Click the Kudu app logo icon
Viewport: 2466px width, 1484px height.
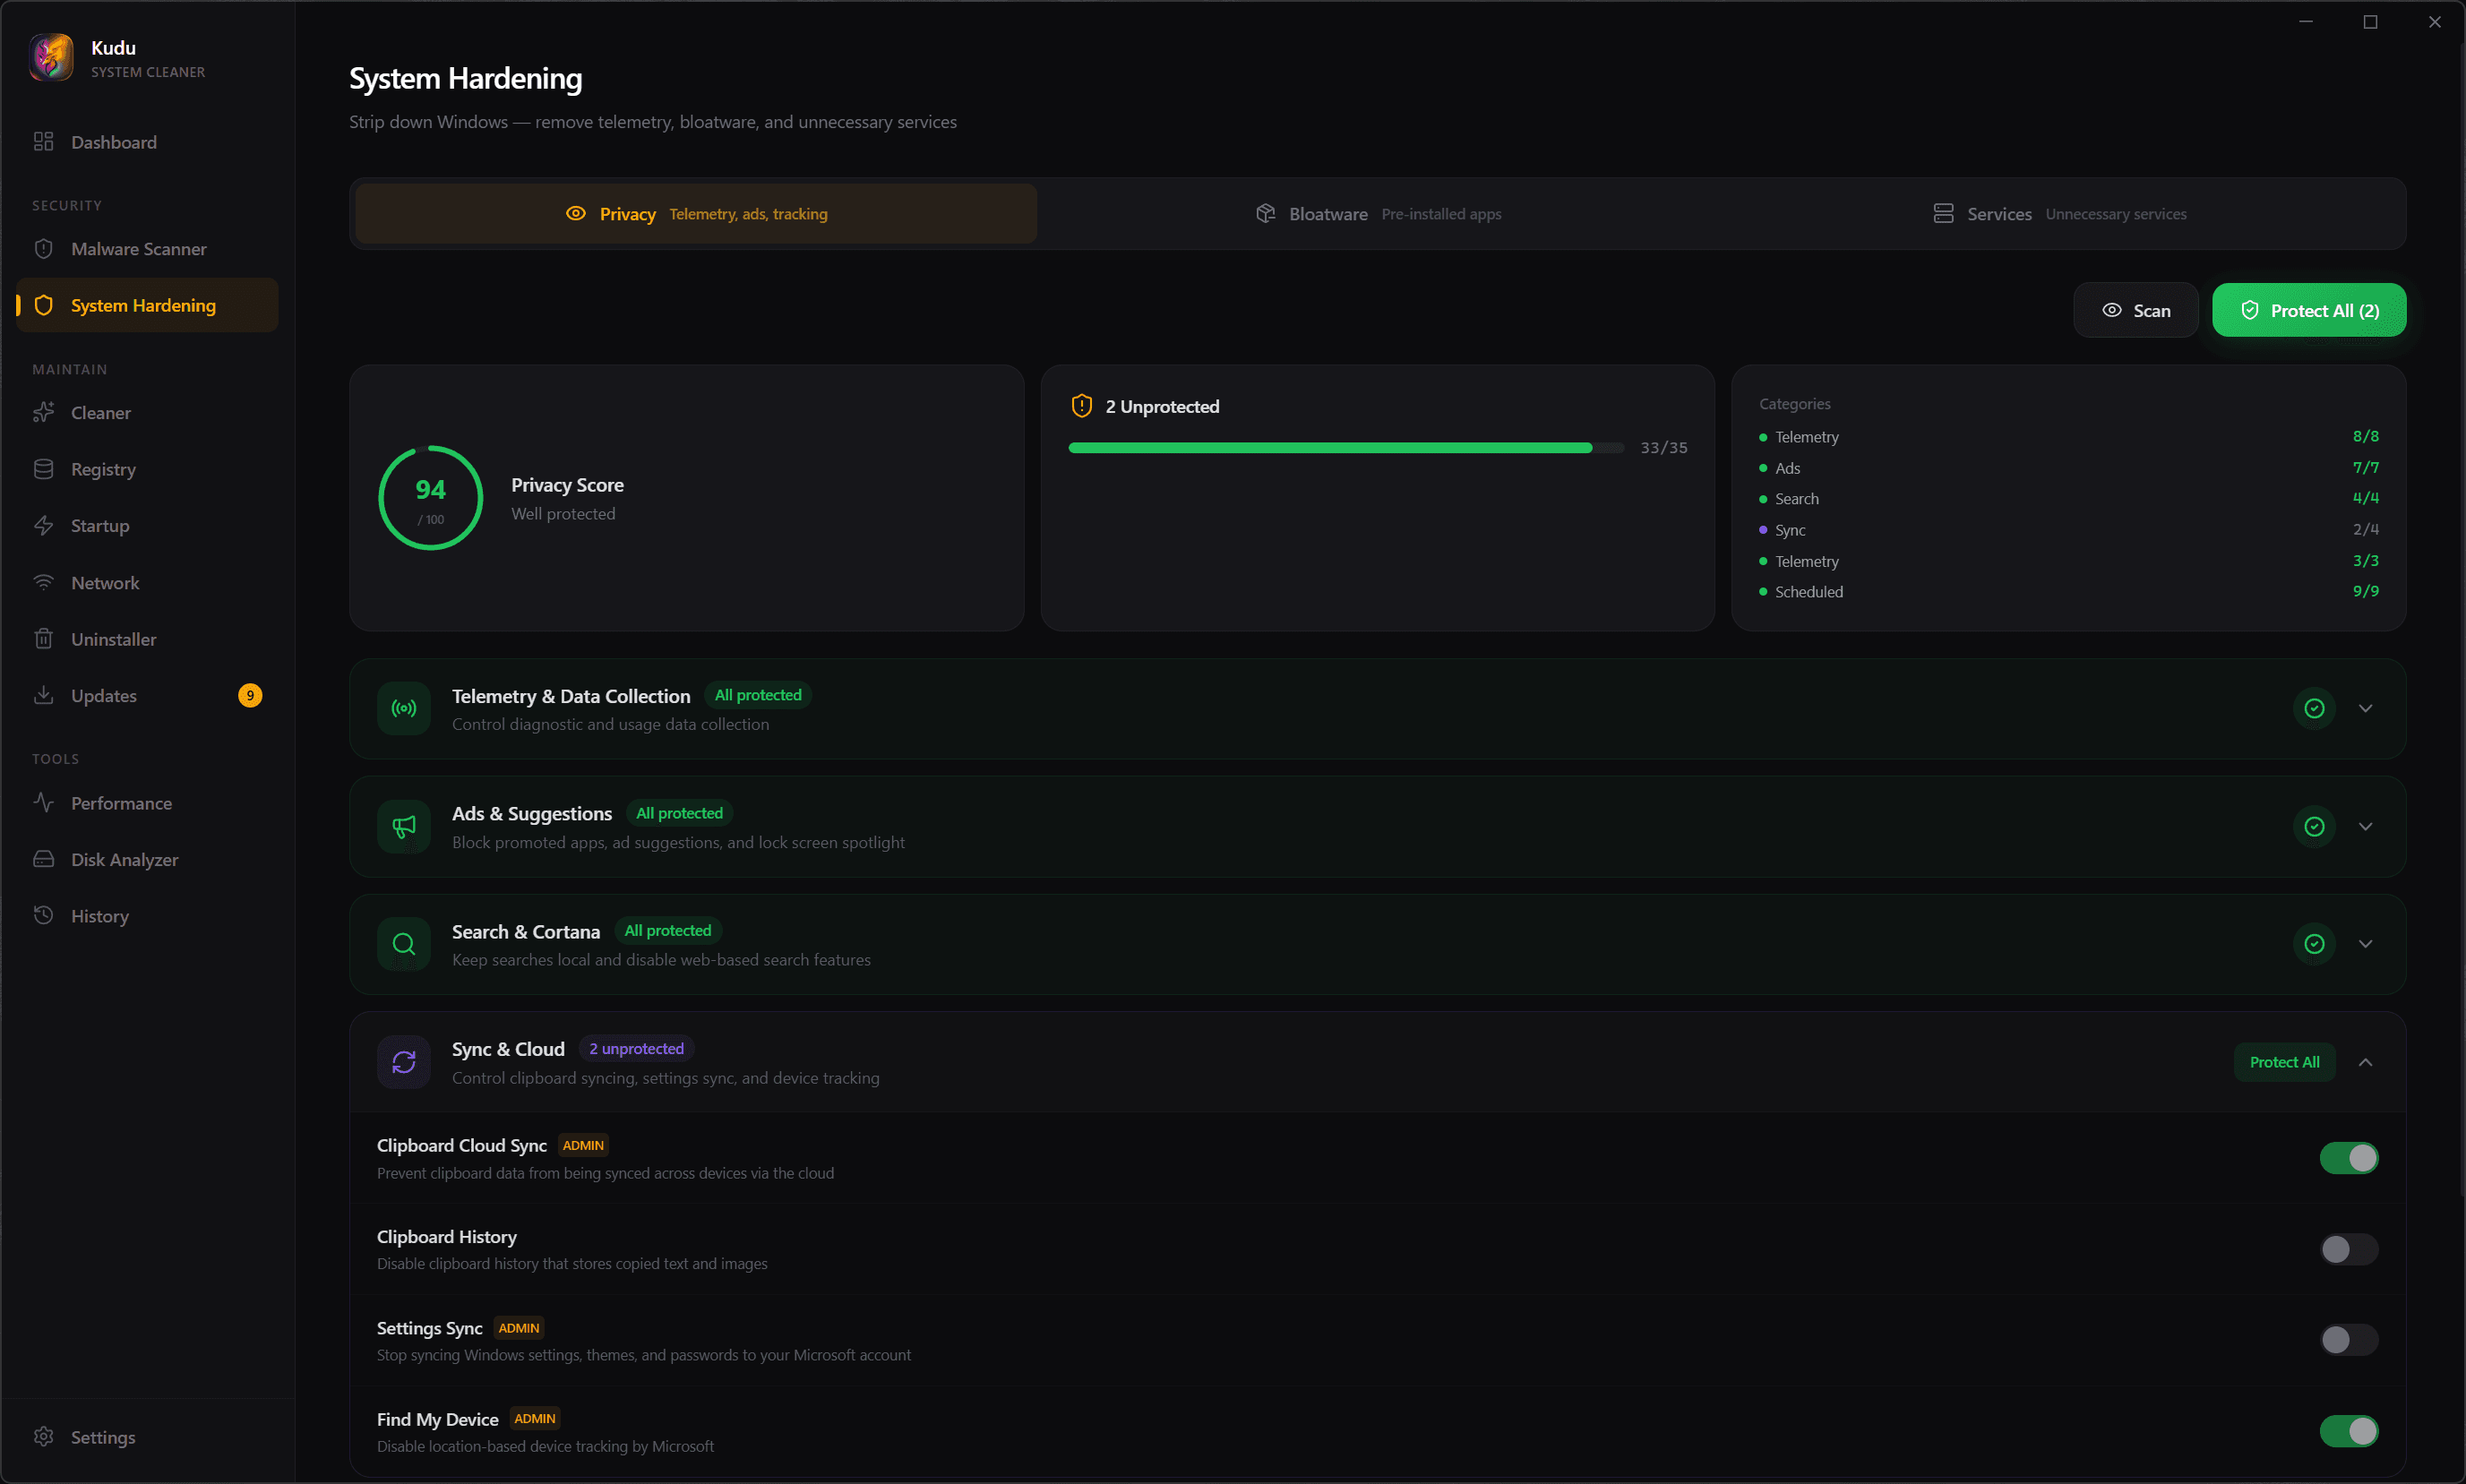(x=51, y=57)
